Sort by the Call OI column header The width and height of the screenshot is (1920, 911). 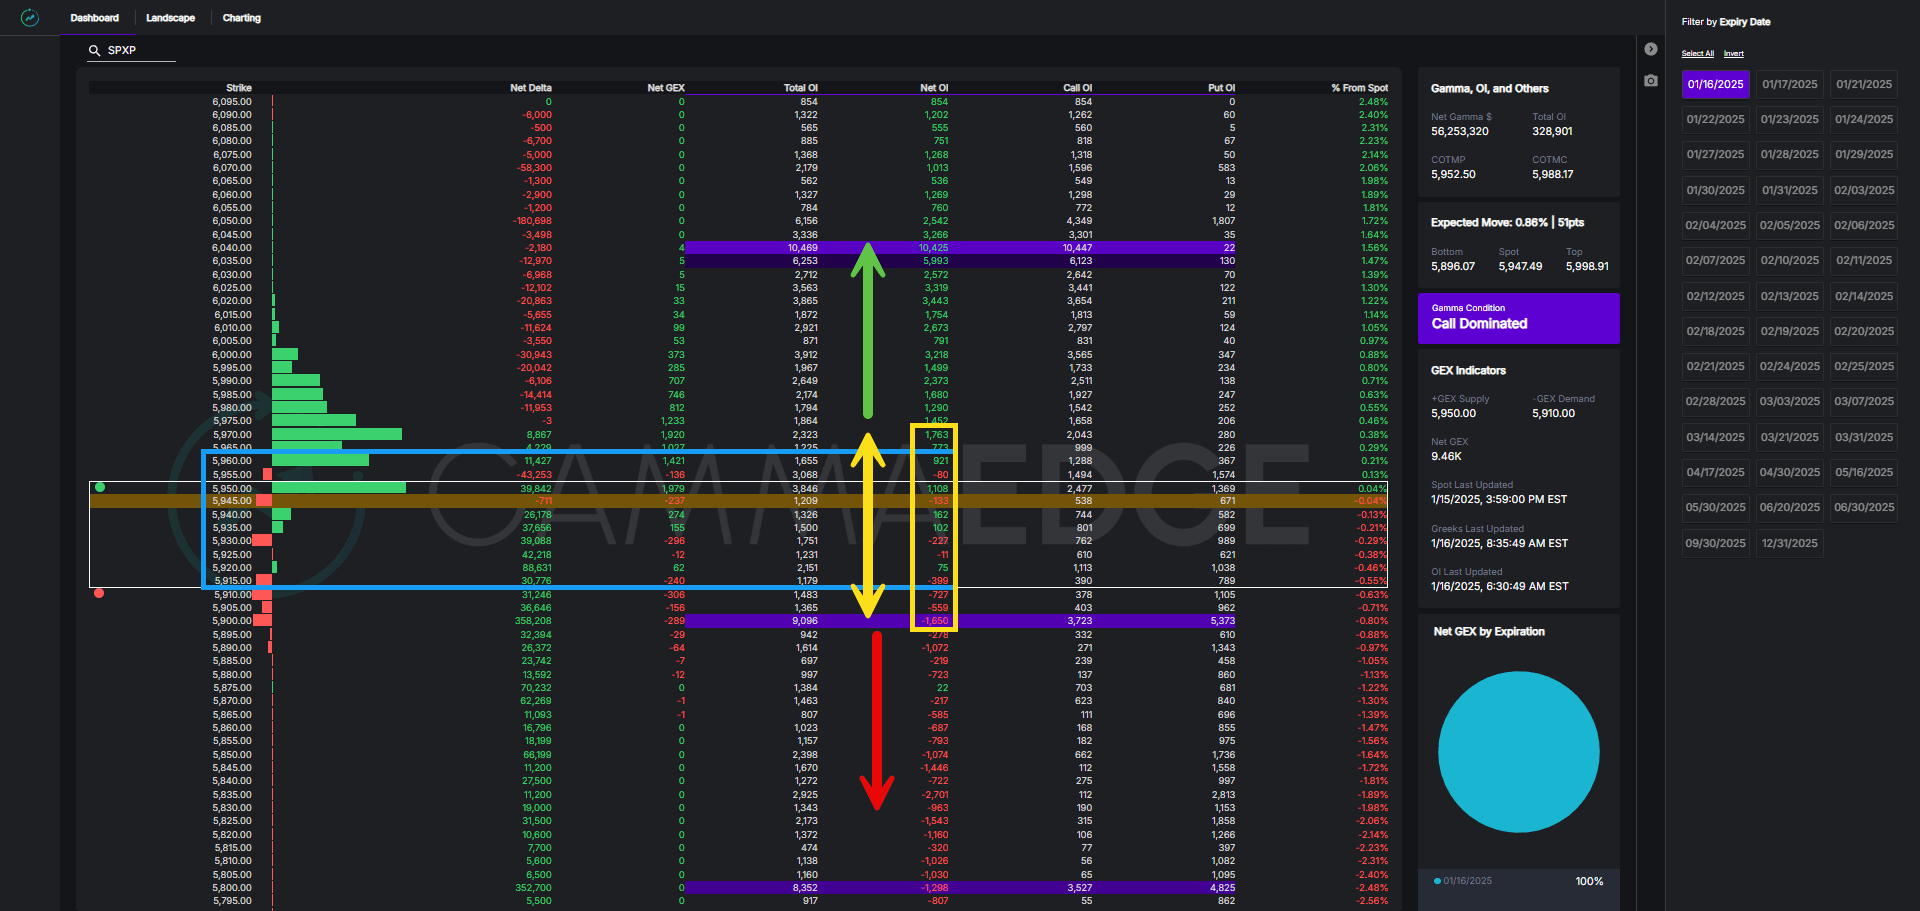1078,88
